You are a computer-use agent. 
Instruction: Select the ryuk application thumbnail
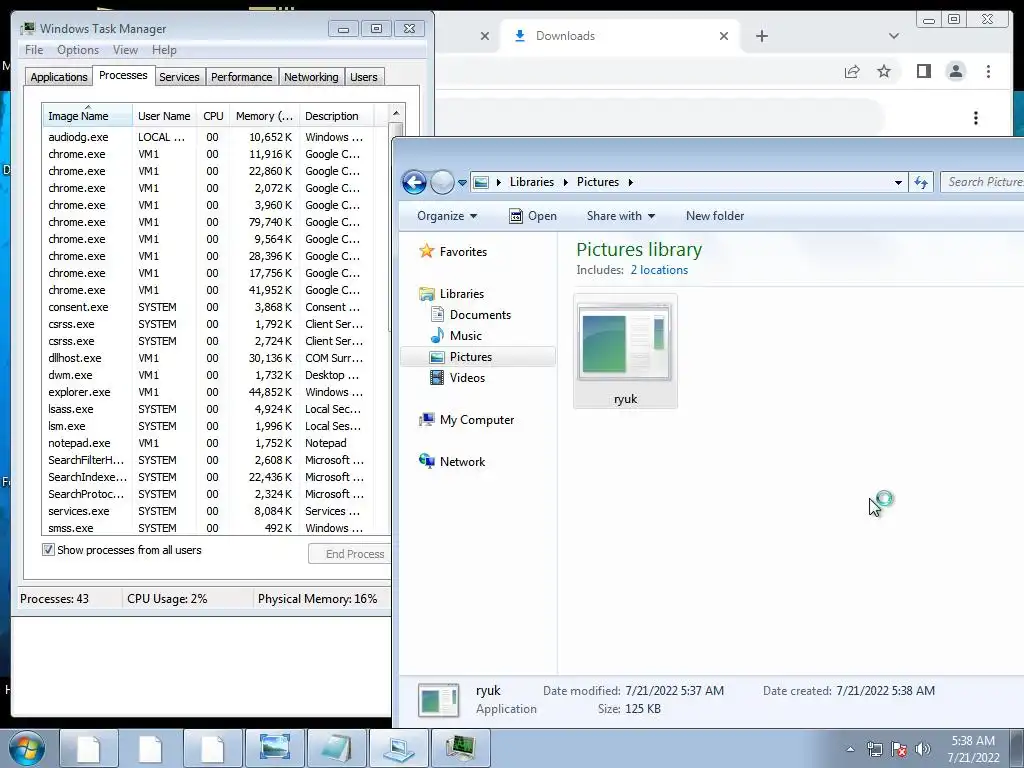[x=625, y=351]
